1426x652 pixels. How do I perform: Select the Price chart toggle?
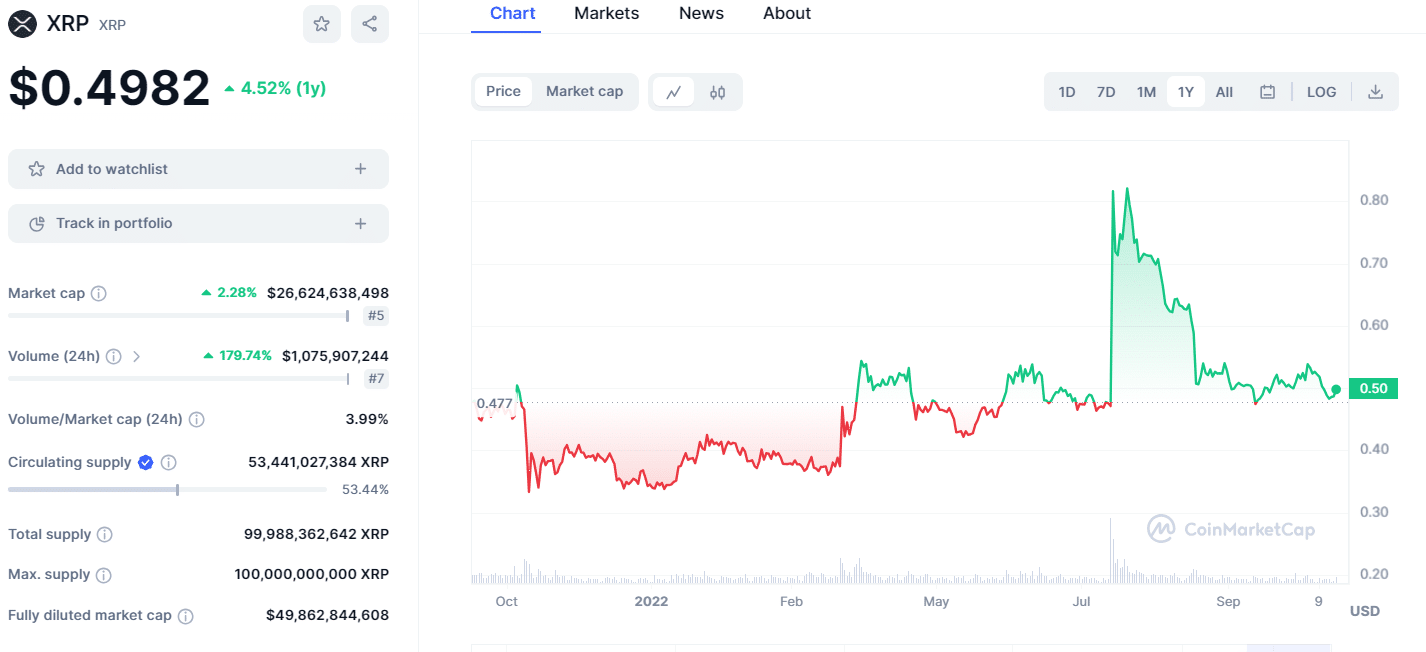point(503,92)
